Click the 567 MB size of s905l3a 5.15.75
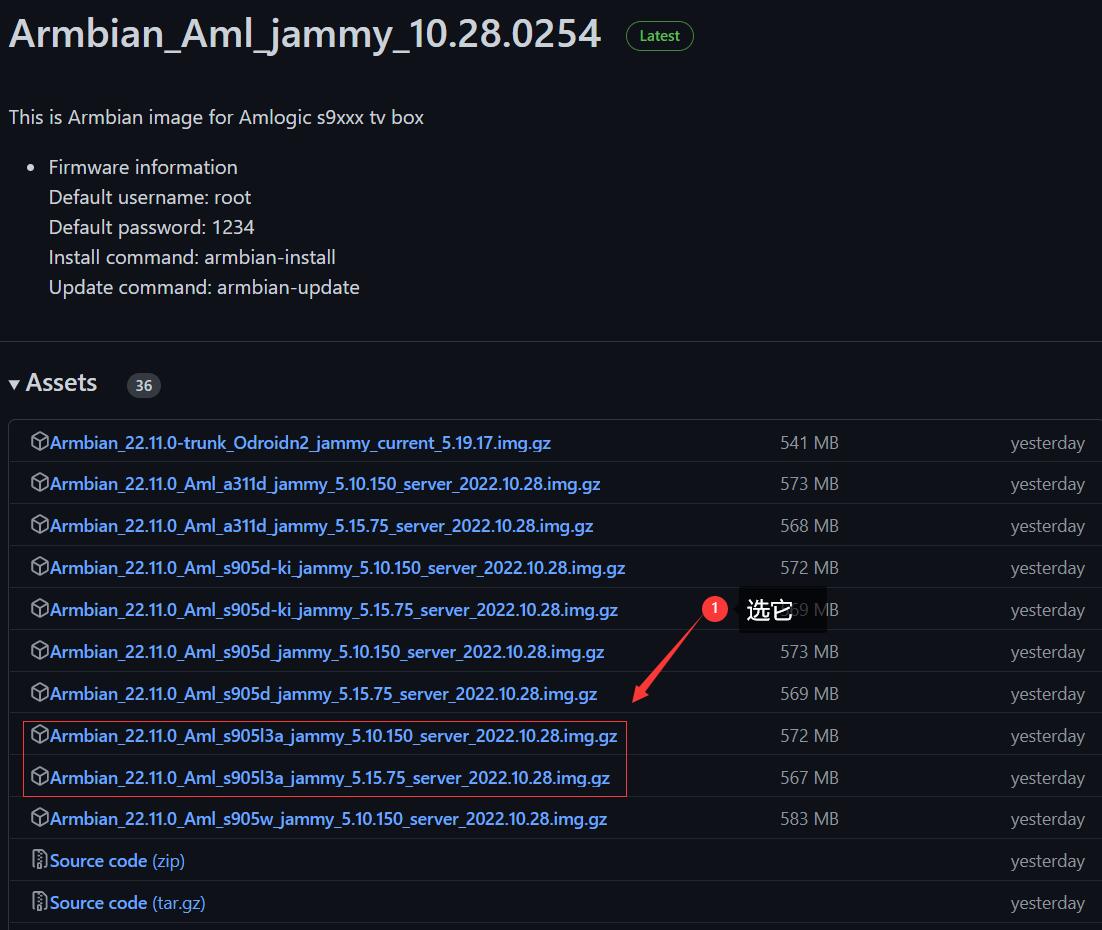 [x=809, y=777]
